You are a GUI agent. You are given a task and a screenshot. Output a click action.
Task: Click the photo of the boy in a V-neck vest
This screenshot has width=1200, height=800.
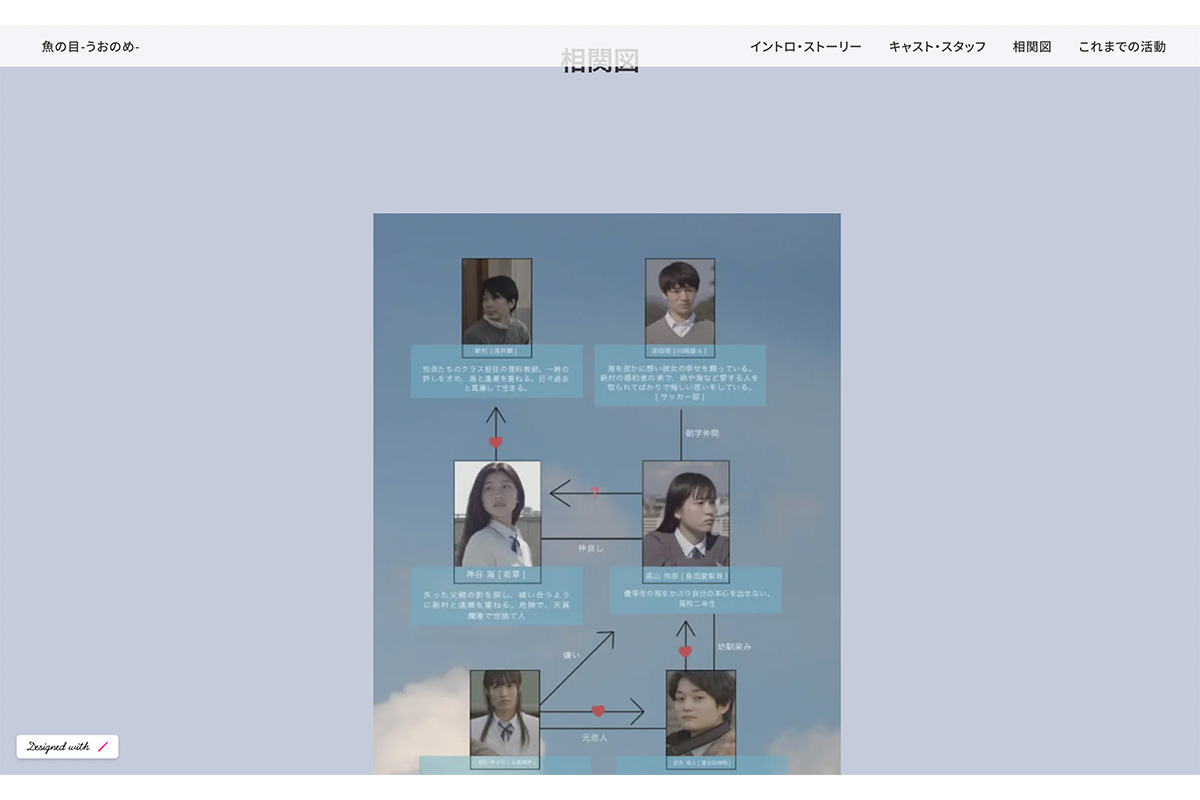[x=680, y=302]
